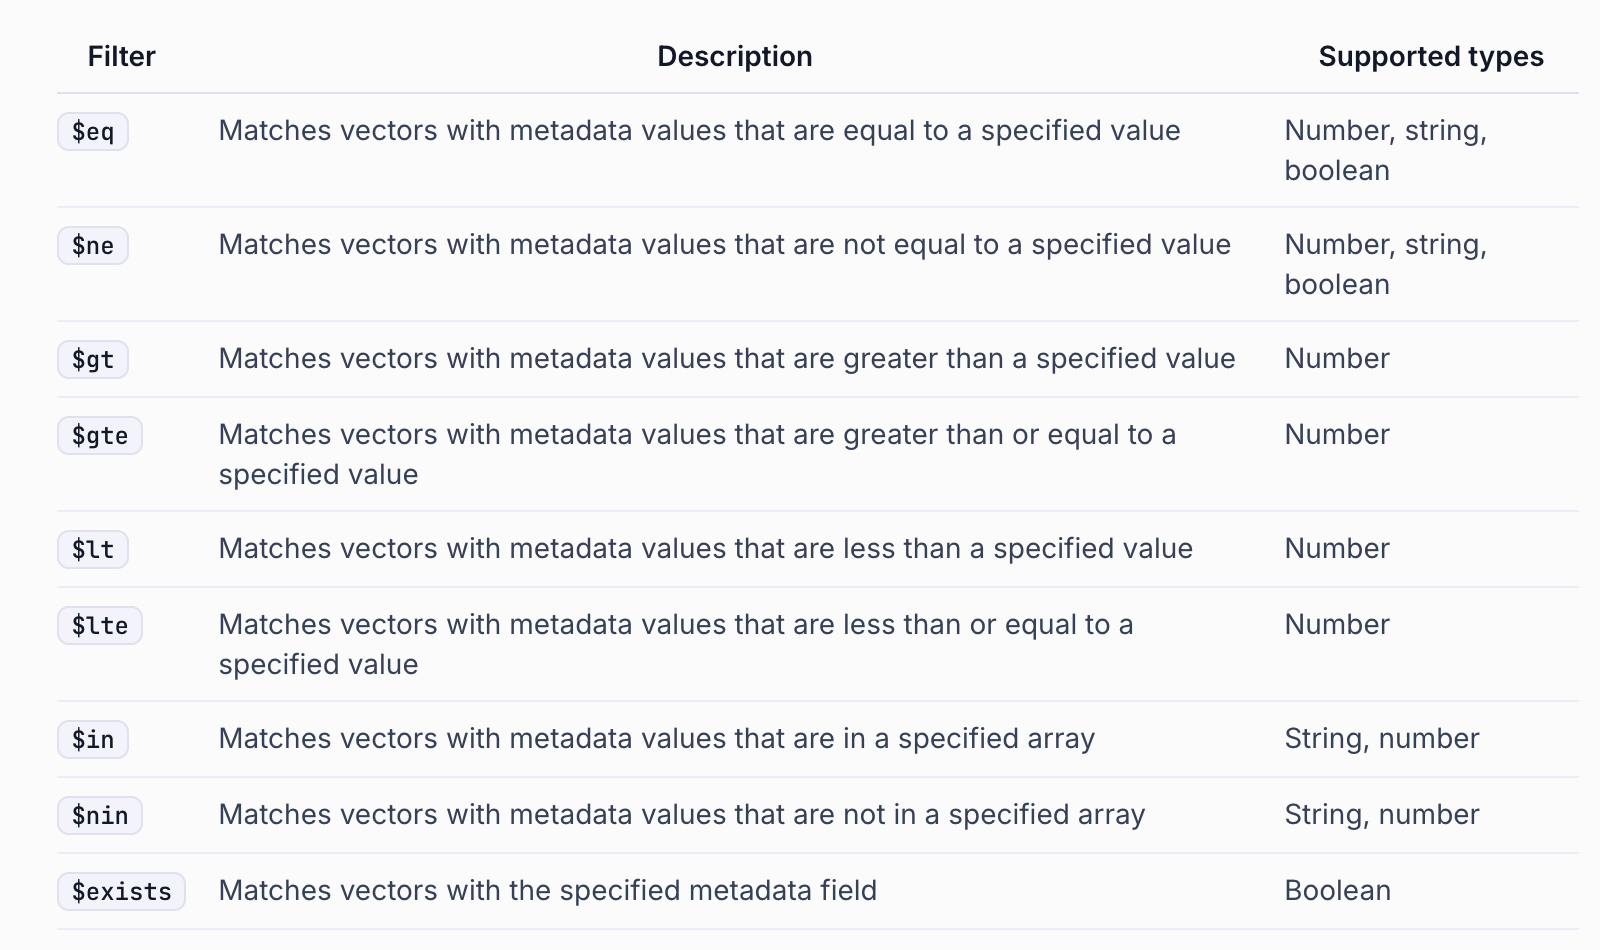Click the specified metadata field description
Screen dimensions: 1600x950
point(547,891)
